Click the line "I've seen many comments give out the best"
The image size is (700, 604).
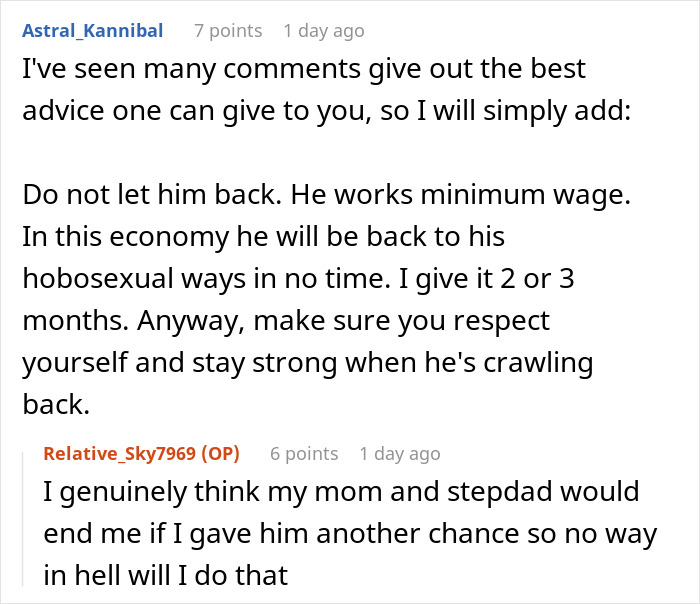coord(303,71)
